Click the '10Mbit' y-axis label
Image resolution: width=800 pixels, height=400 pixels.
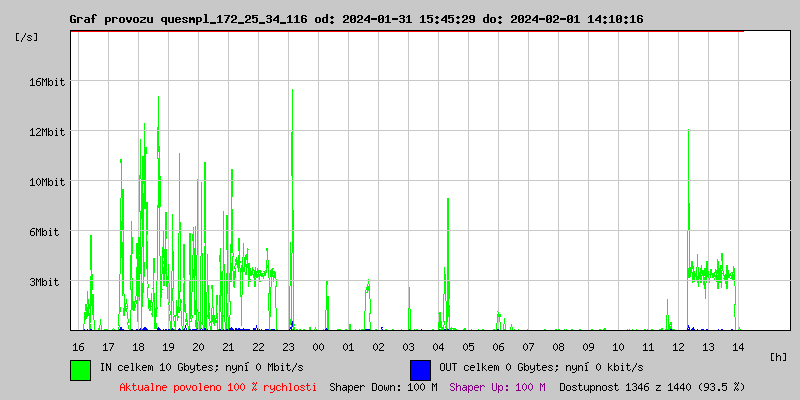point(46,182)
